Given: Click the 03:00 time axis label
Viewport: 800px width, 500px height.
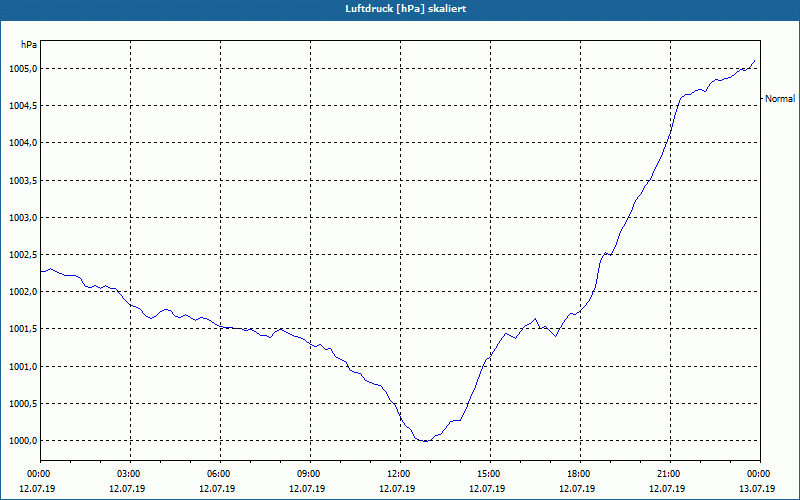Looking at the screenshot, I should coord(131,474).
